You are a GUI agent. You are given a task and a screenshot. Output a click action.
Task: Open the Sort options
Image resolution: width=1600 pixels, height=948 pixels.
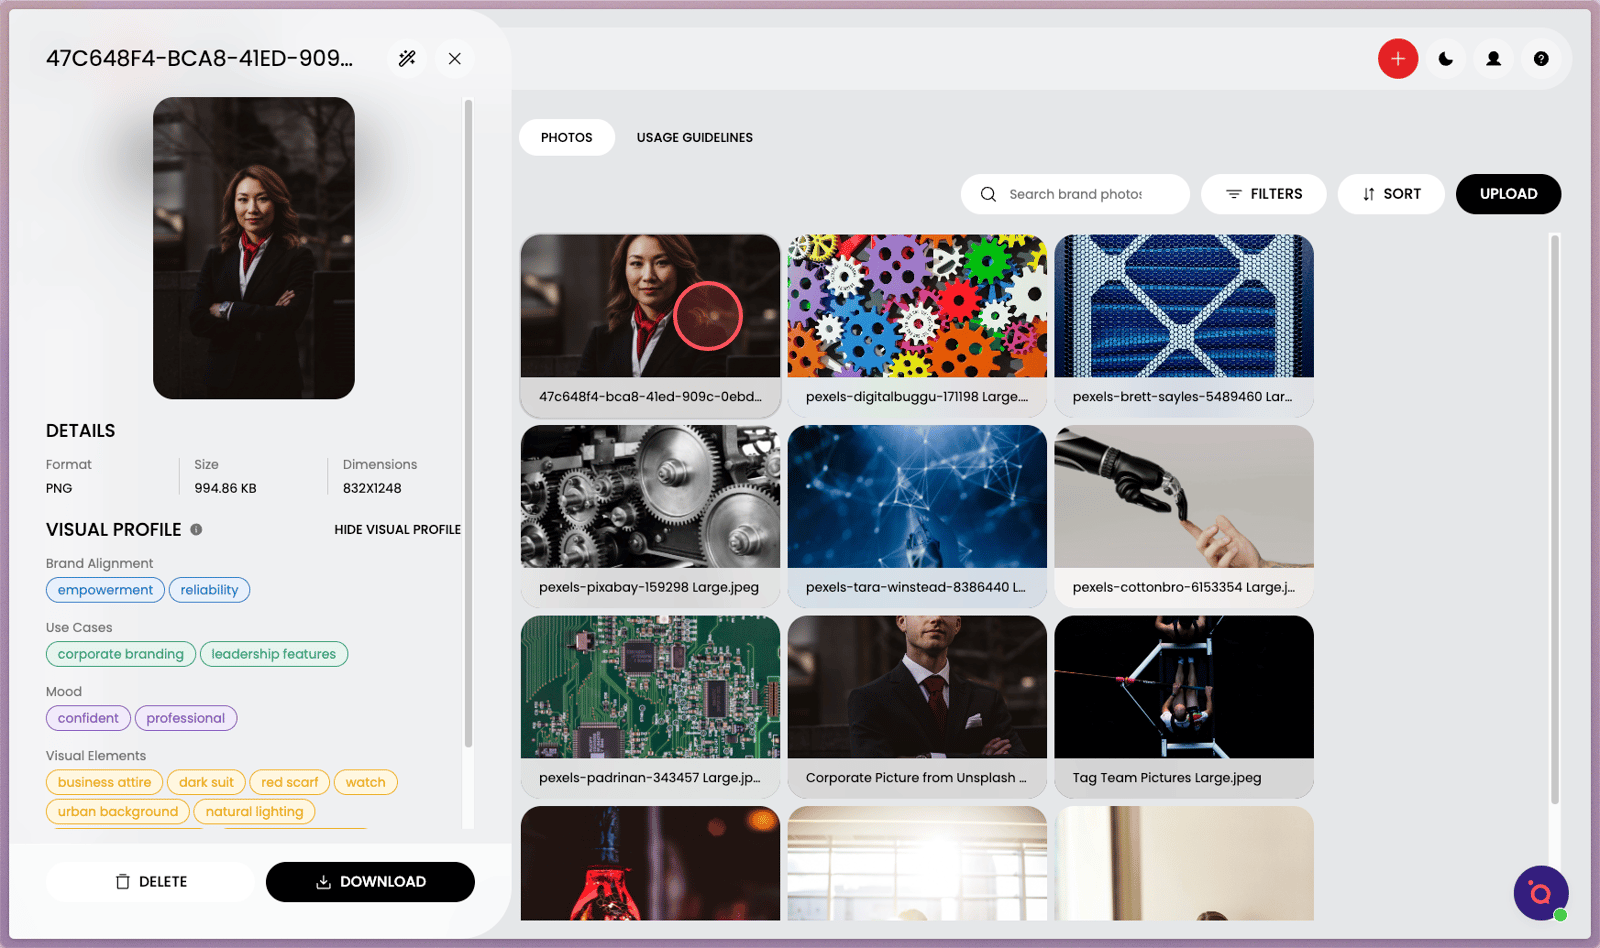tap(1391, 194)
